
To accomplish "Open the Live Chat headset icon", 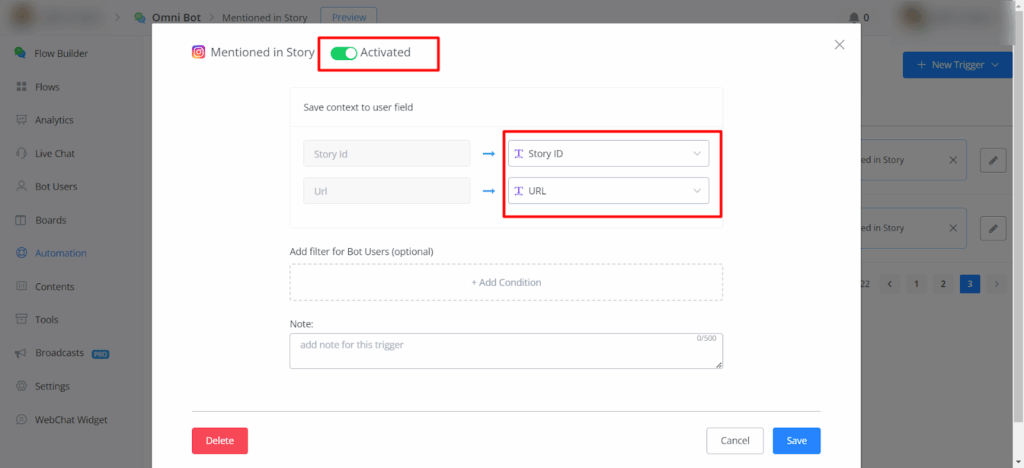I will [x=21, y=154].
